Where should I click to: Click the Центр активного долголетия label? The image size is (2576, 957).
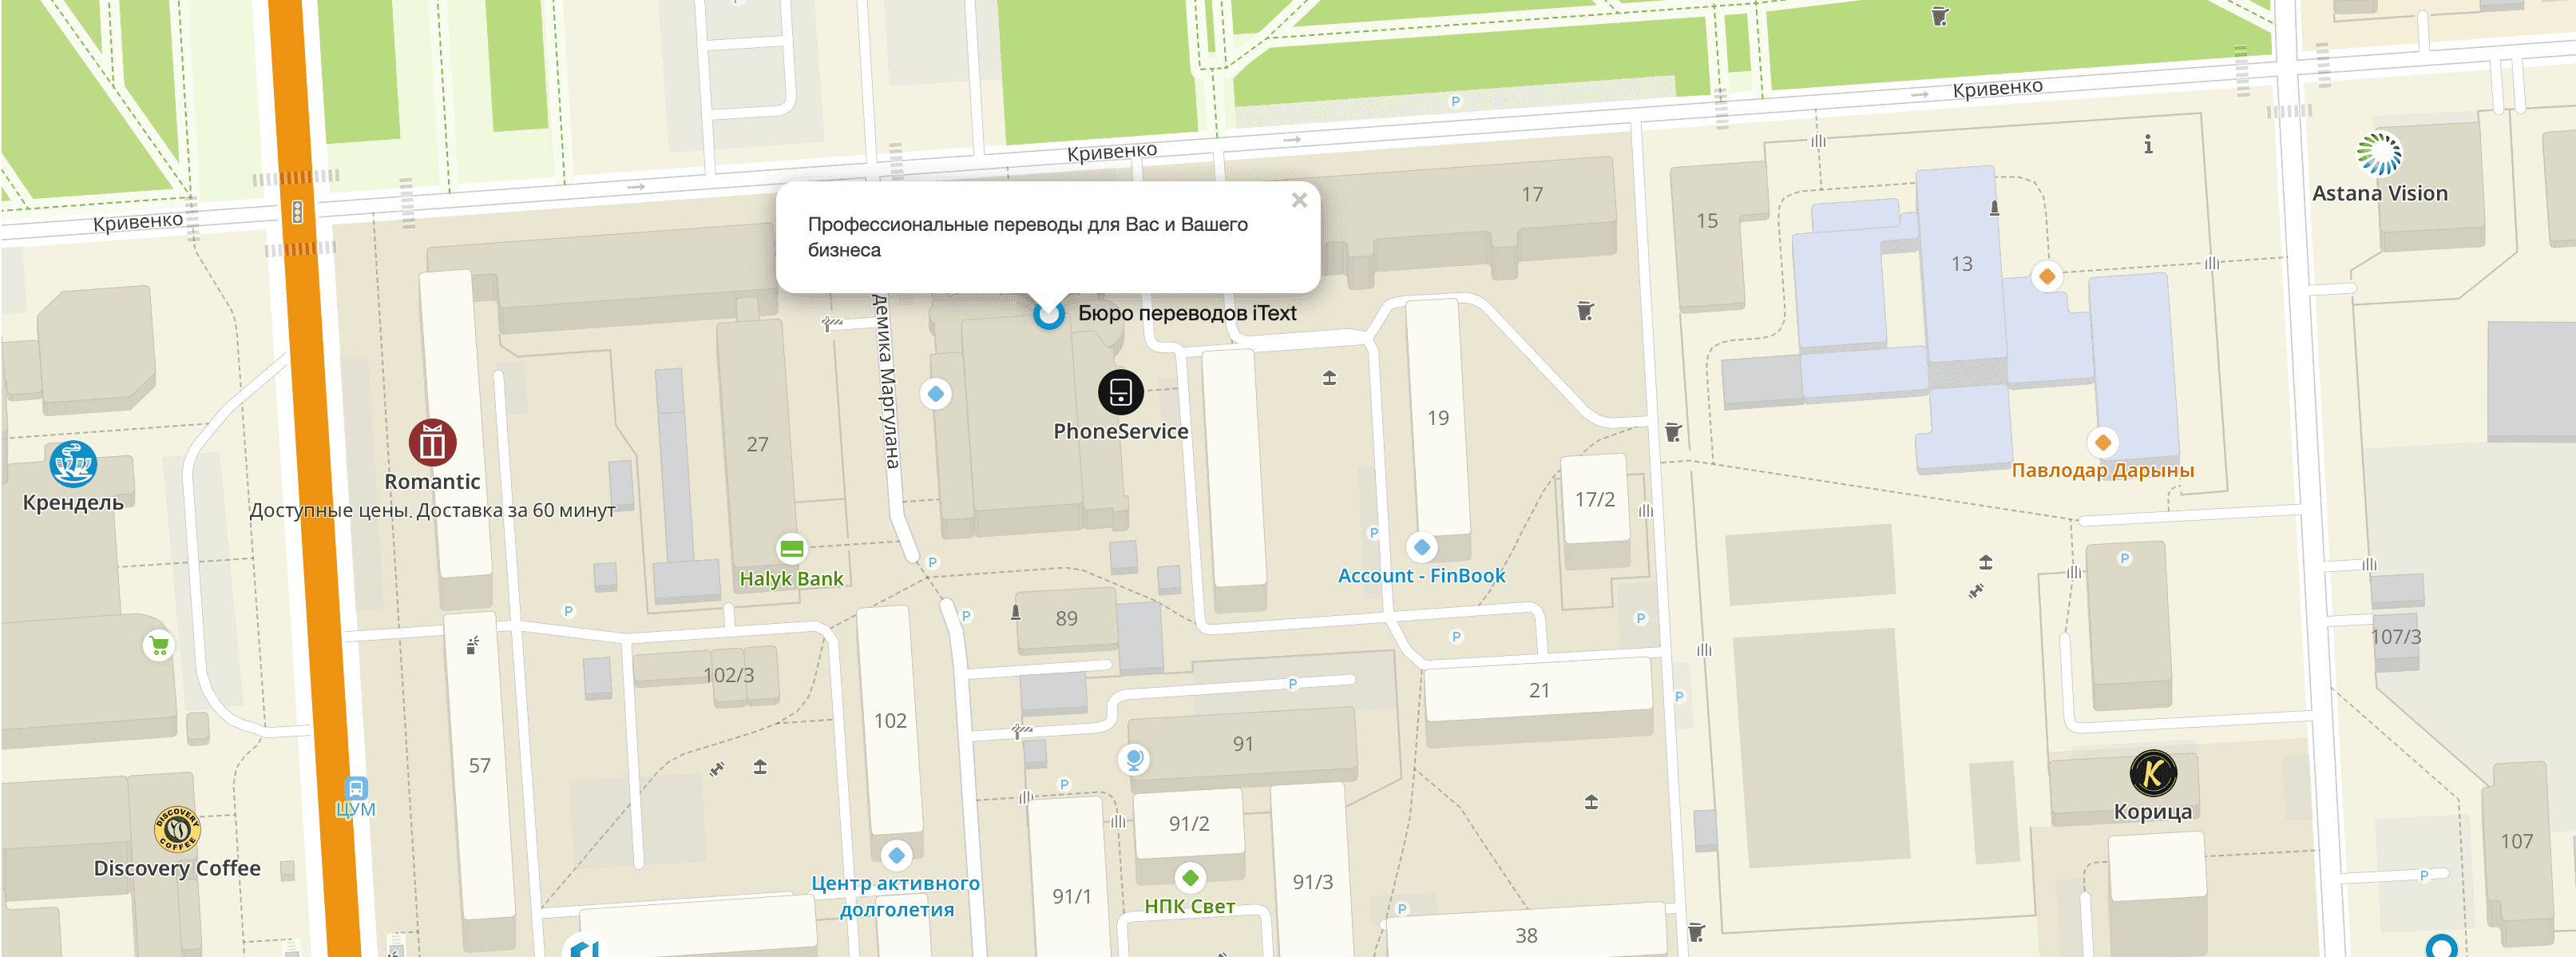coord(896,896)
